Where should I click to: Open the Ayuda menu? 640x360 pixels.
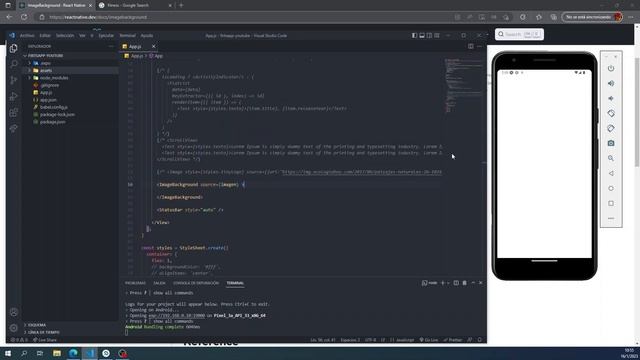(x=147, y=36)
